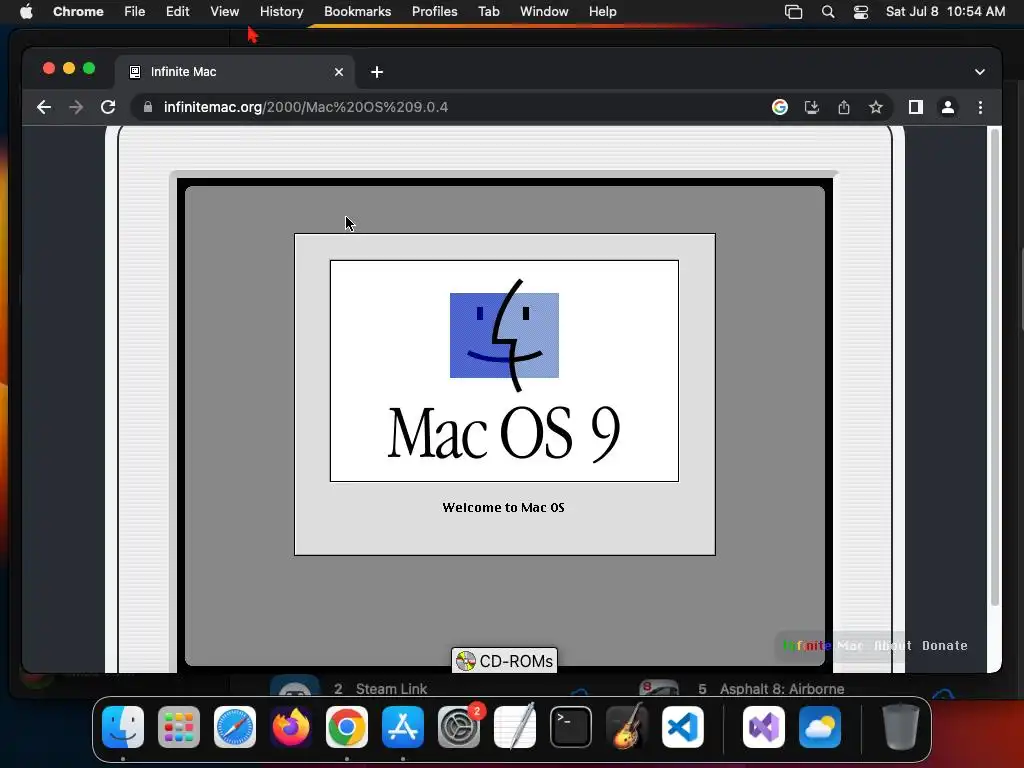Click the browser forward arrow
Viewport: 1024px width, 768px height.
click(x=76, y=107)
